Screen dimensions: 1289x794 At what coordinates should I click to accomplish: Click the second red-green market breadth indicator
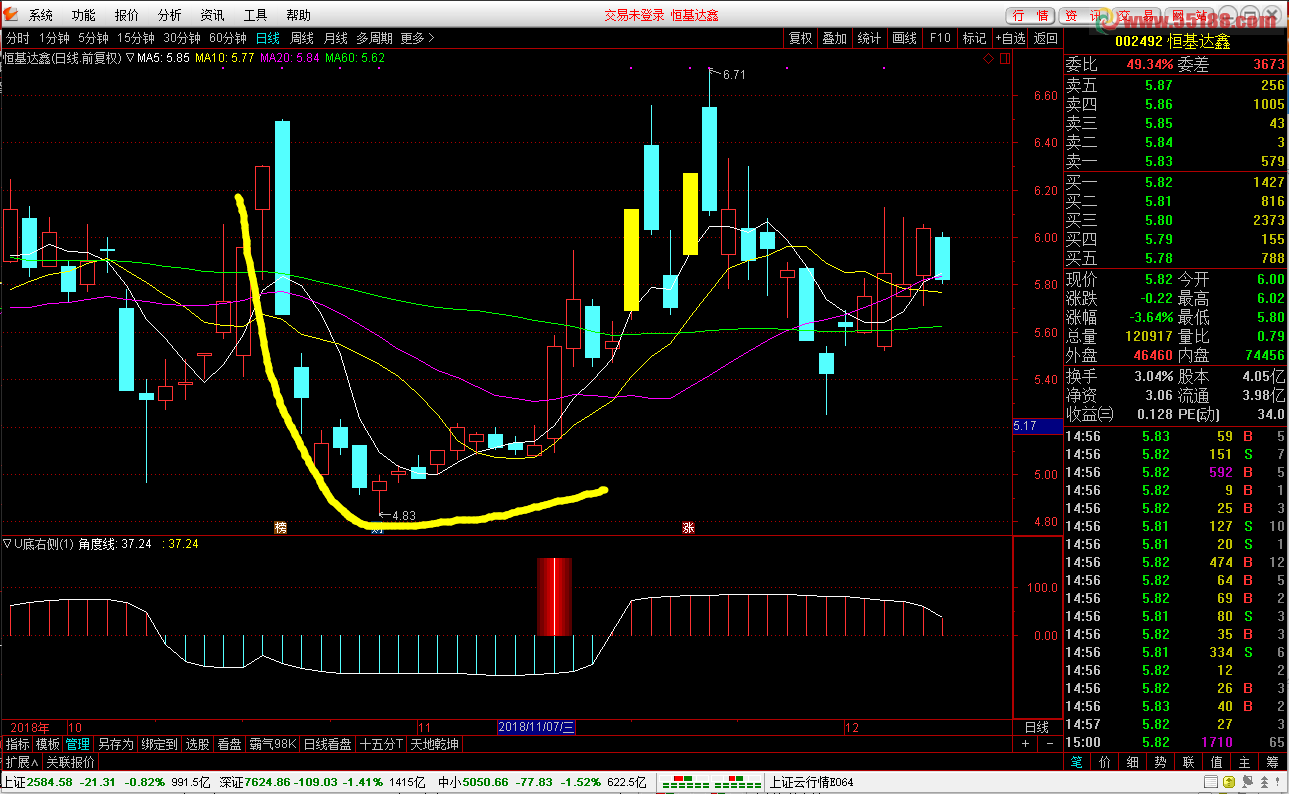click(x=737, y=781)
